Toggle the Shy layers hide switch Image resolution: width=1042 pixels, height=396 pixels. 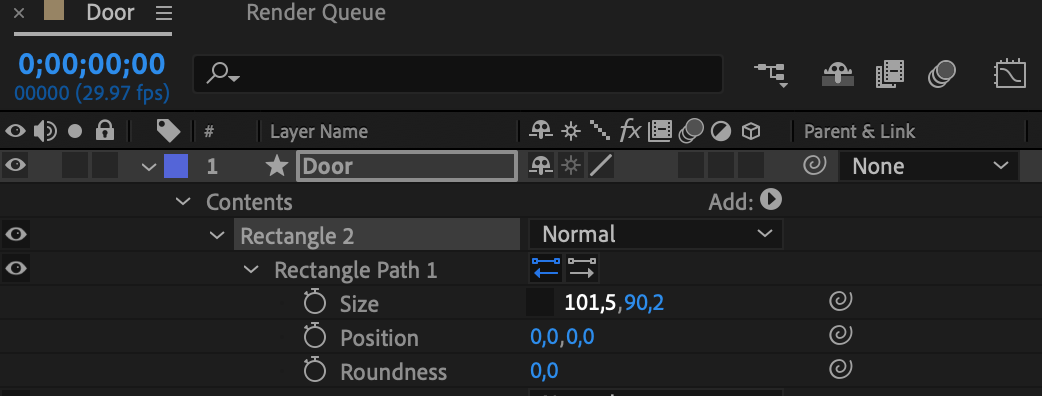837,74
